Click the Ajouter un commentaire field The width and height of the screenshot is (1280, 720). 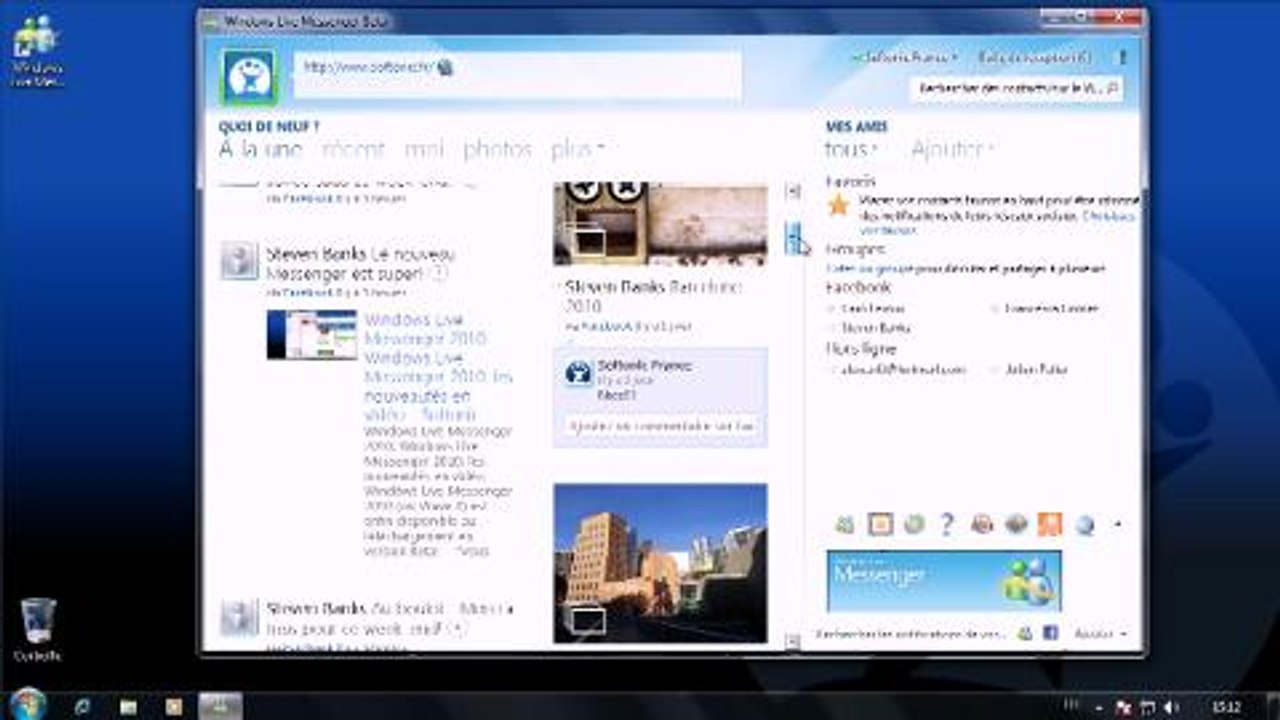(x=660, y=427)
